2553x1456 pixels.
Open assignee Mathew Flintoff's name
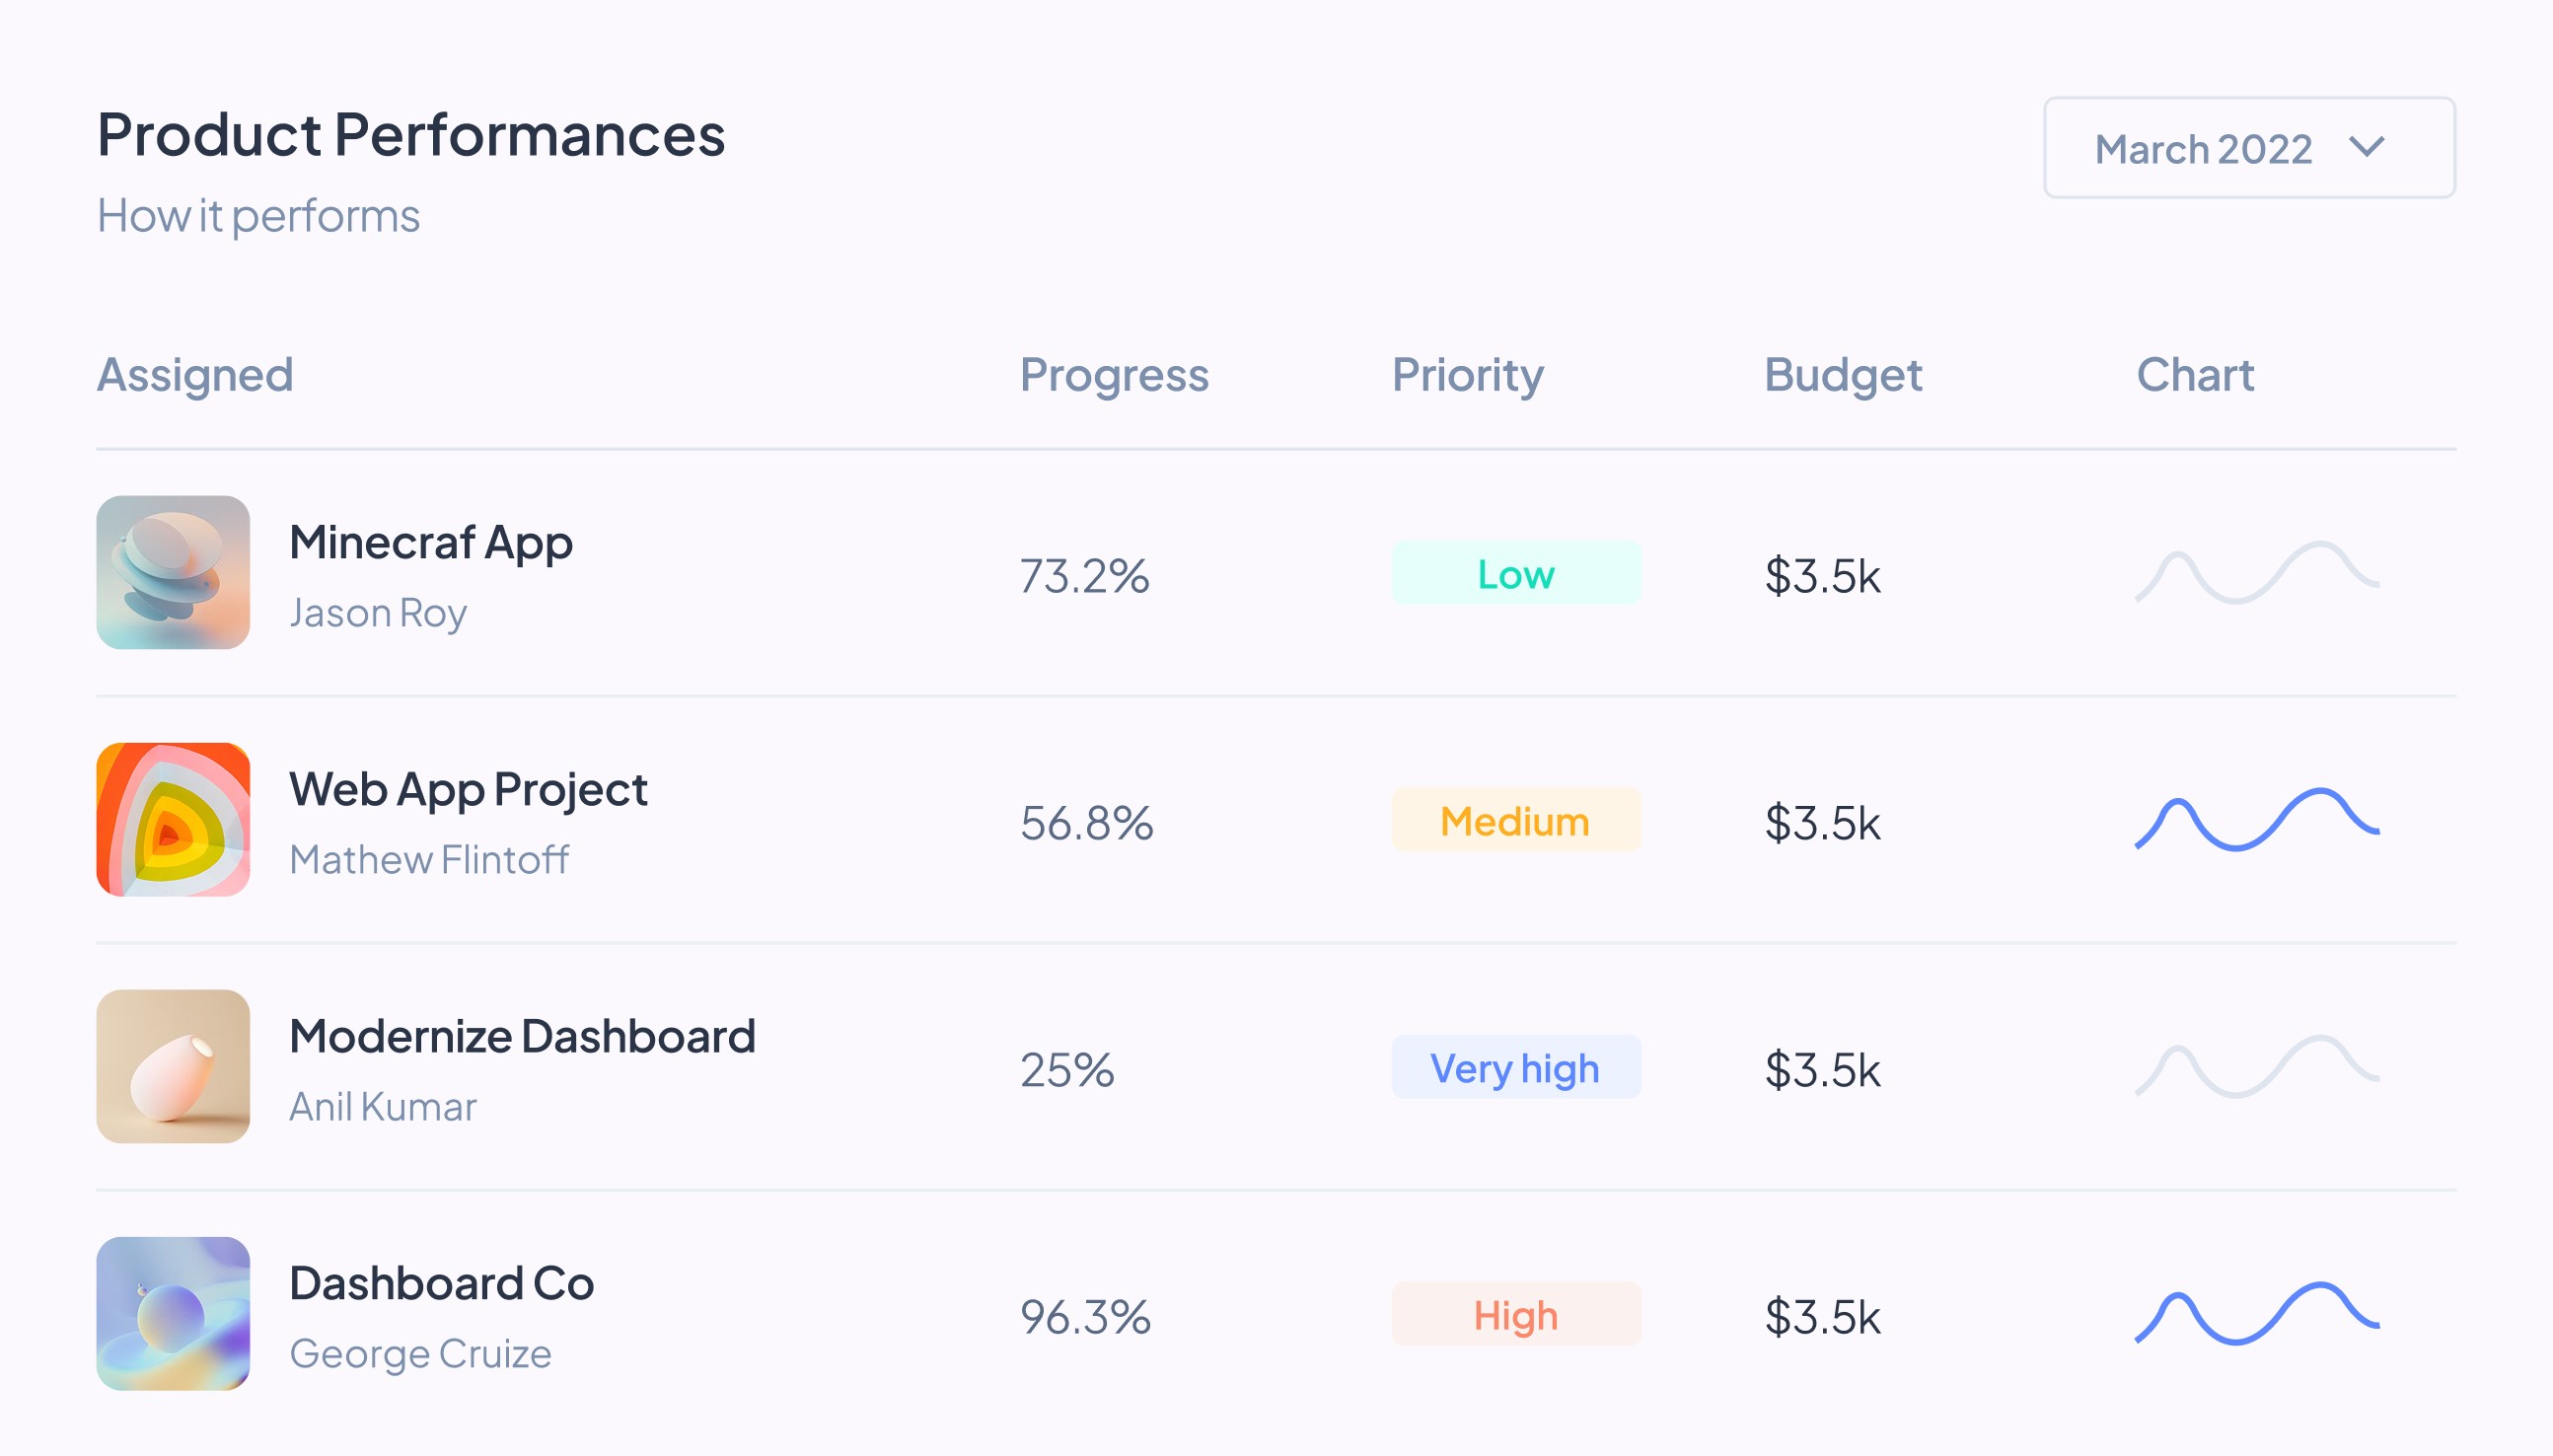click(x=429, y=860)
